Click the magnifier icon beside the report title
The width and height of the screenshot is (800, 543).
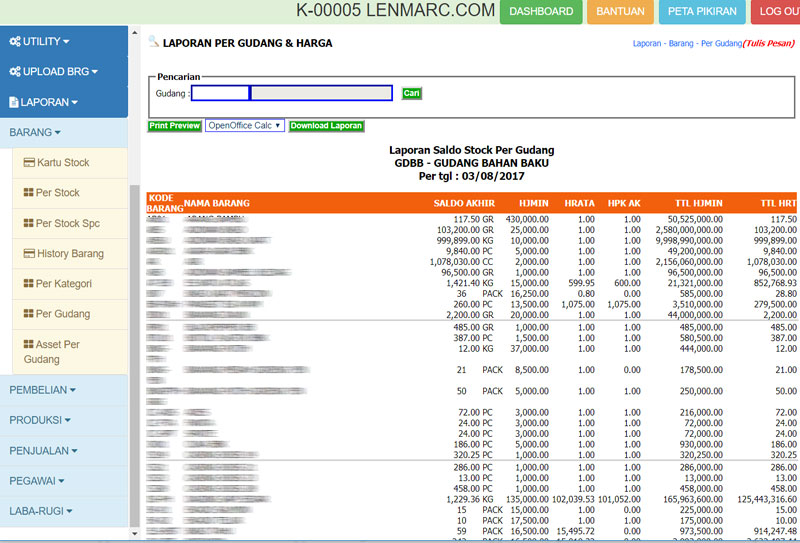[x=153, y=42]
